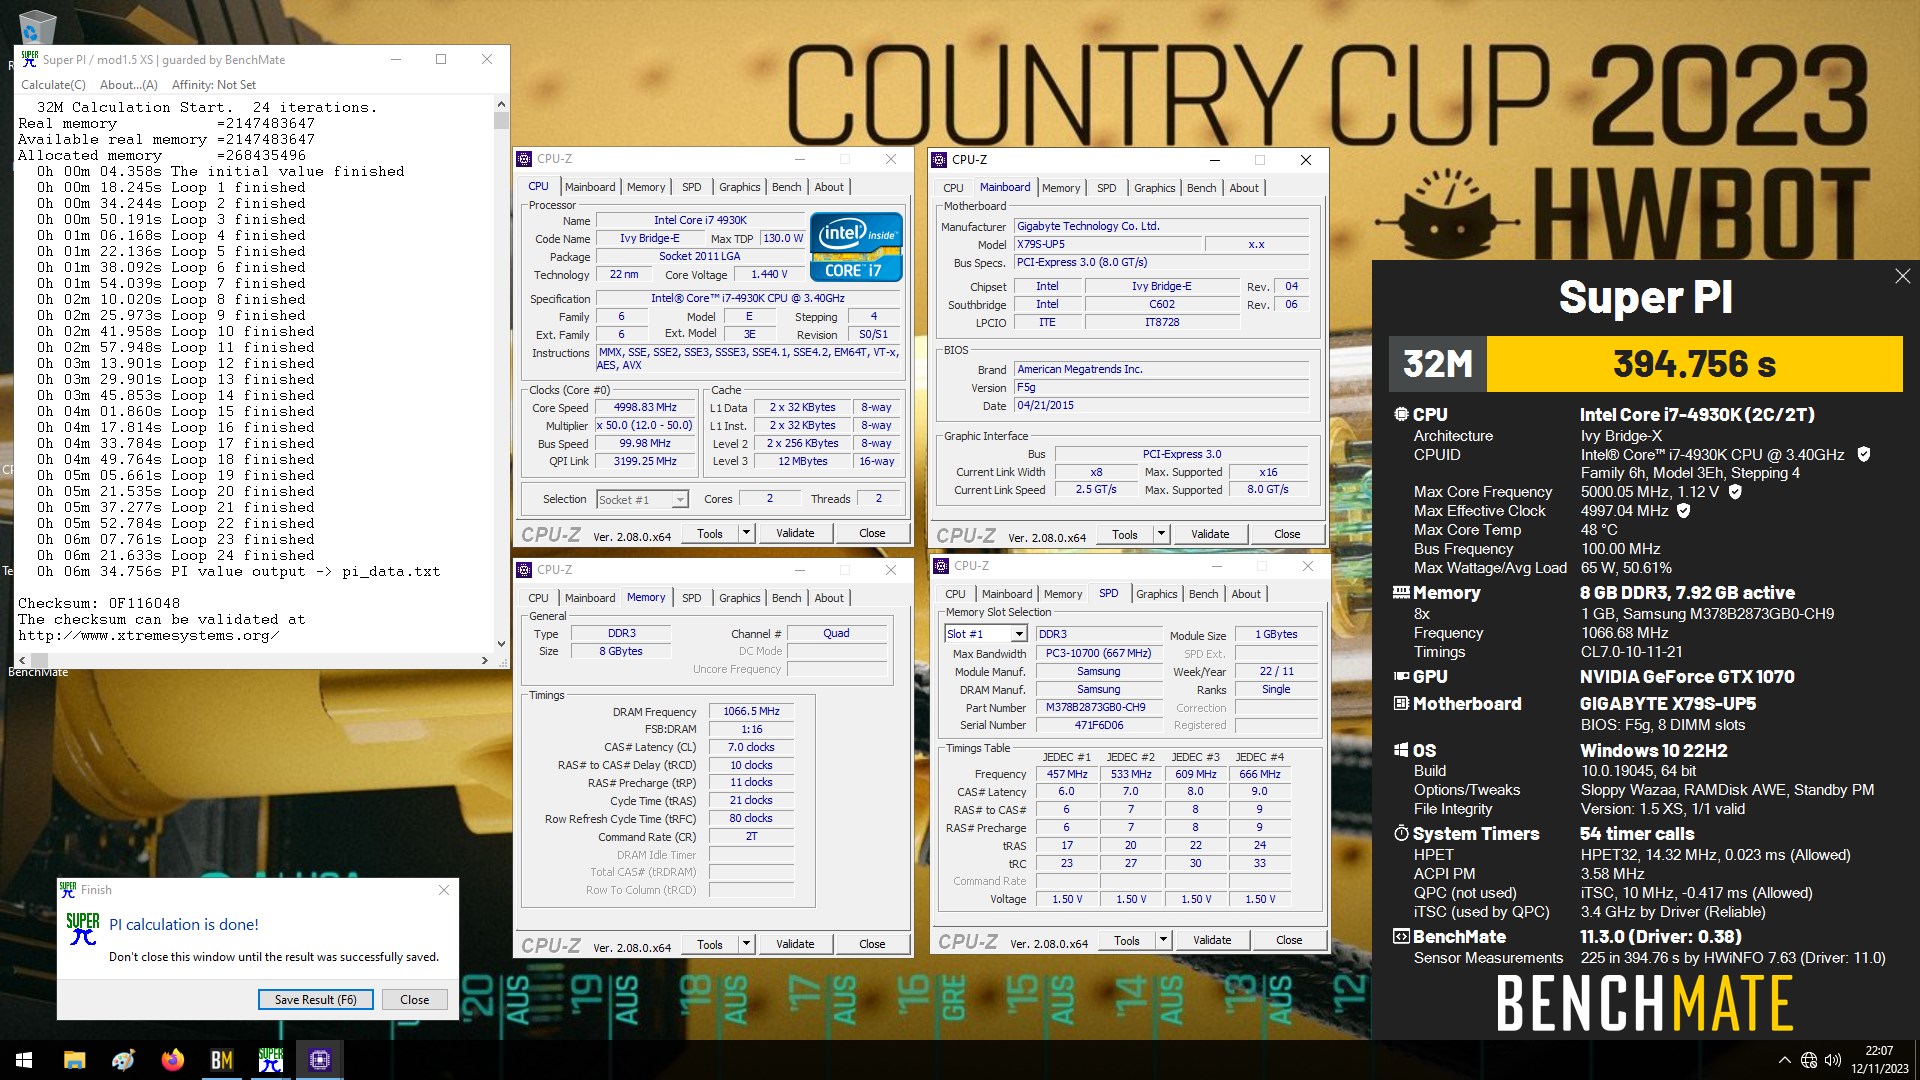Click CPUID verified shield icon
The width and height of the screenshot is (1920, 1080).
coord(1863,454)
